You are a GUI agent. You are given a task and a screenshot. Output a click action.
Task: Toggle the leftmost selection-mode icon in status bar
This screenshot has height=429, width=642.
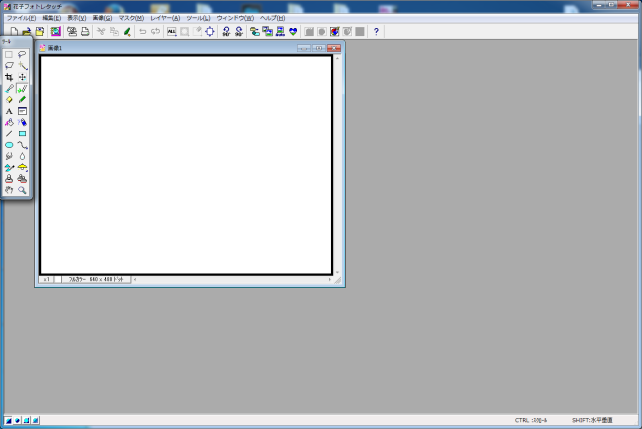(8, 420)
